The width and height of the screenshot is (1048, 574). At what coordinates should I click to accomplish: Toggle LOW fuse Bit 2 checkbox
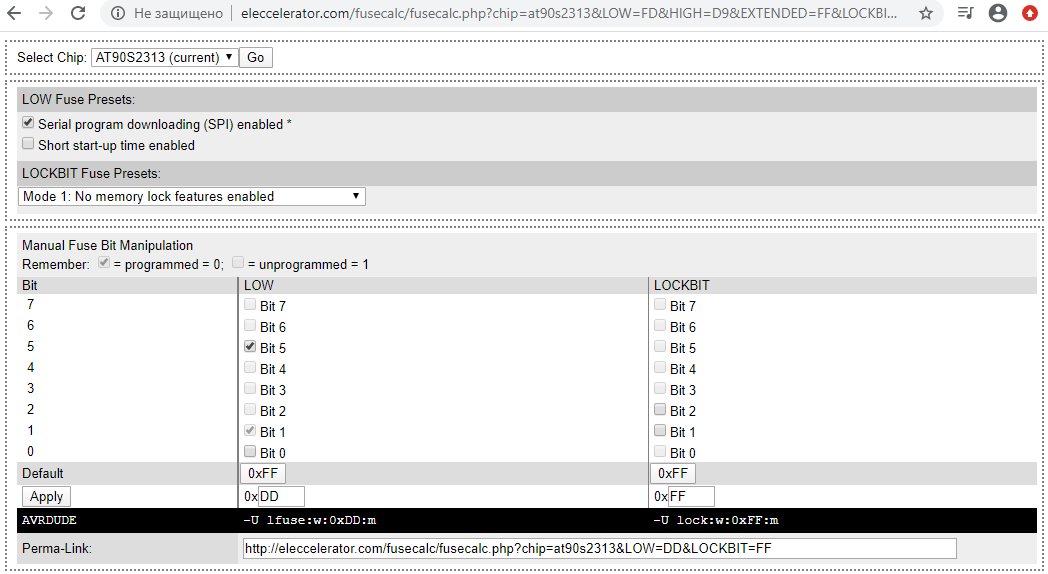pyautogui.click(x=250, y=410)
